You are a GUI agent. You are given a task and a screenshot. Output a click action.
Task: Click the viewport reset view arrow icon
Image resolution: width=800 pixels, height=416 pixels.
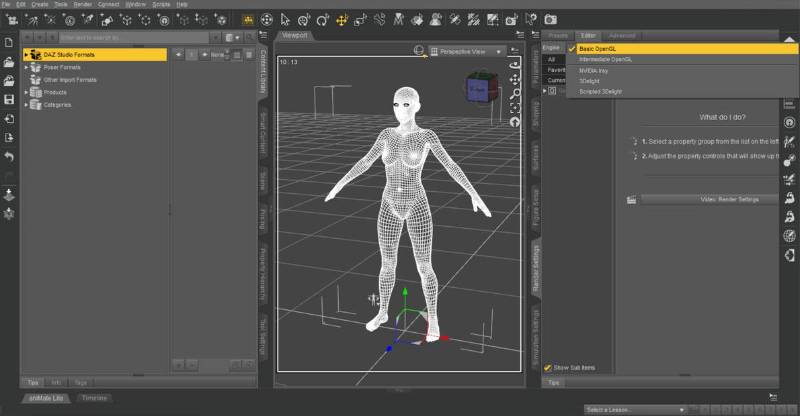click(515, 122)
